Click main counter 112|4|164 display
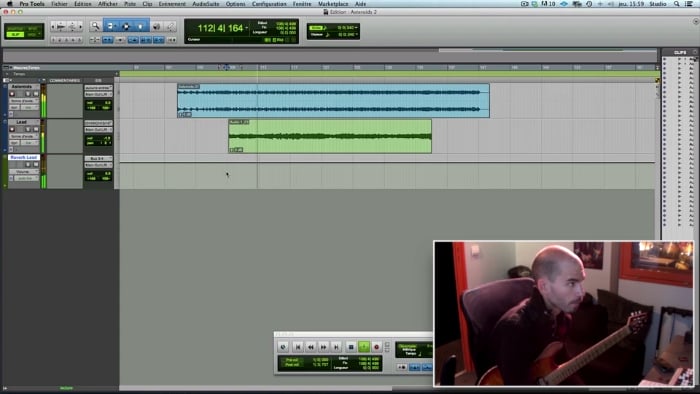Screen dimensions: 700x394 220,28
